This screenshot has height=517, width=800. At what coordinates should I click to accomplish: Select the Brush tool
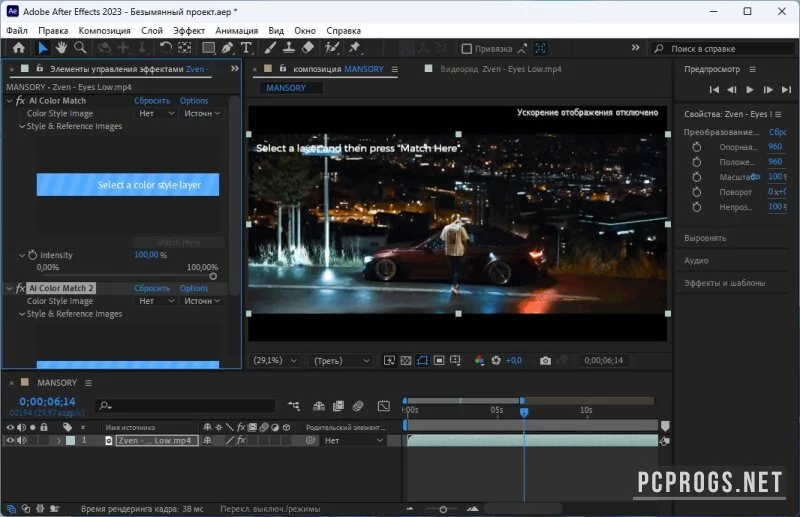tap(270, 48)
